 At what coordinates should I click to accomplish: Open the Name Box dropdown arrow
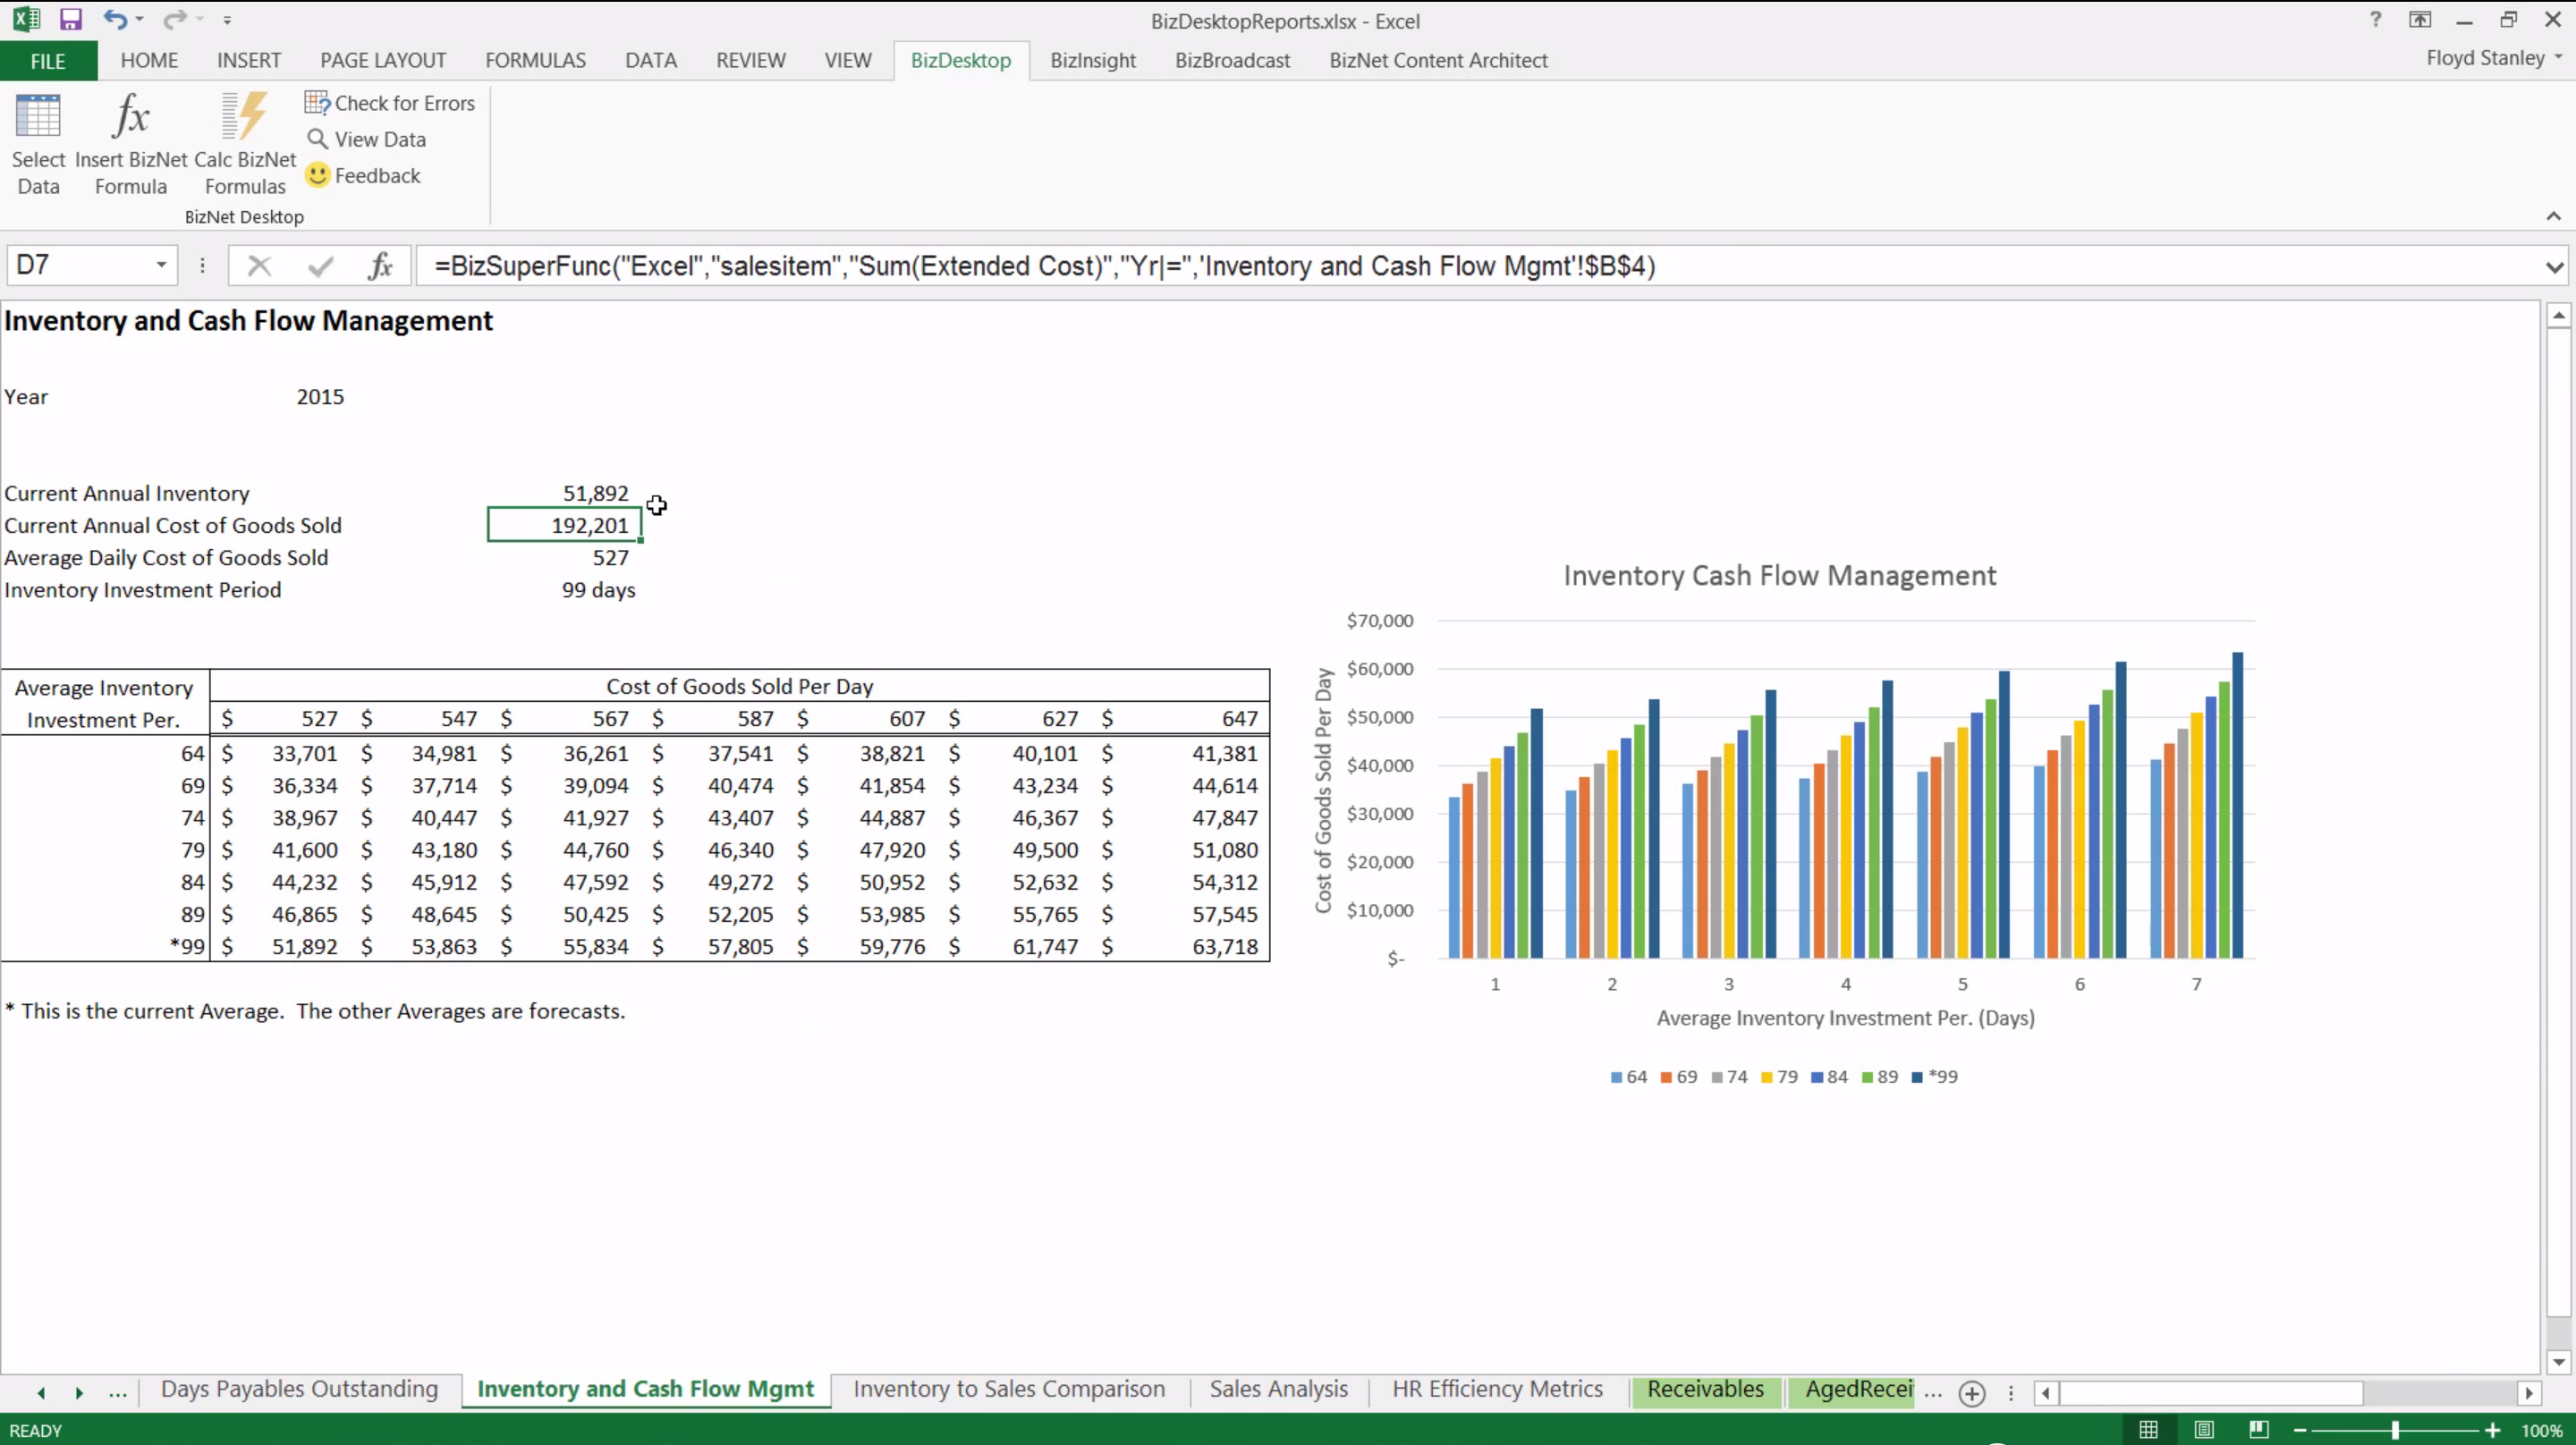click(161, 265)
